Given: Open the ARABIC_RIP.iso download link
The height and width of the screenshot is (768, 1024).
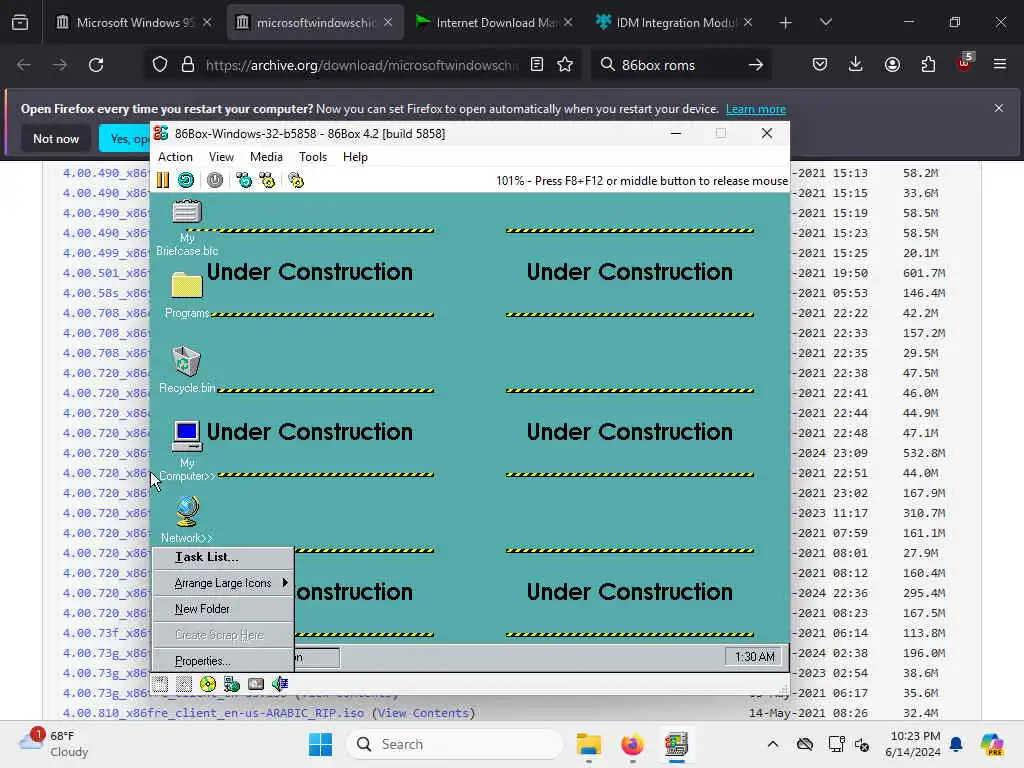Looking at the screenshot, I should (213, 713).
